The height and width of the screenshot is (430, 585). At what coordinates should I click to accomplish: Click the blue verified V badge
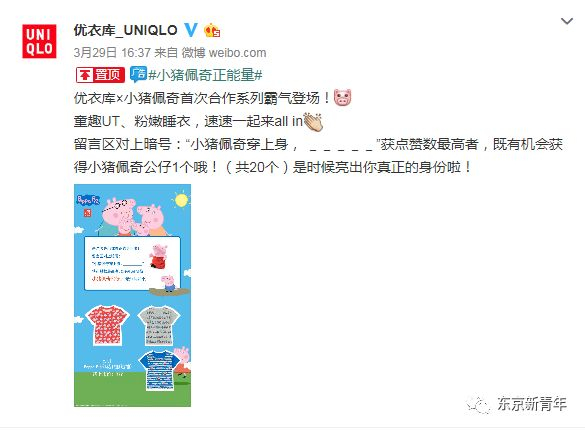[x=191, y=30]
